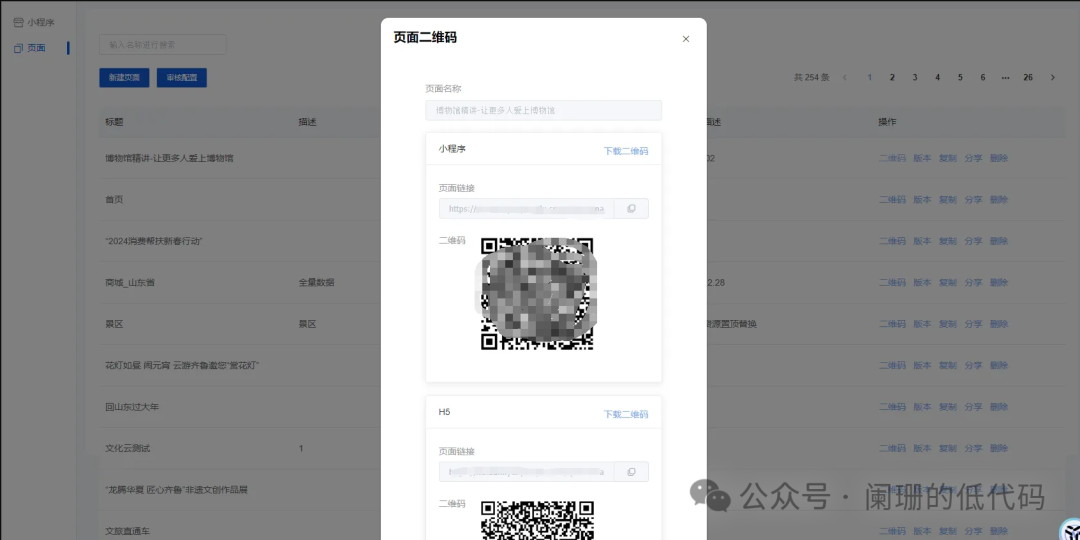Open 二维码 for 商城_山东省 row
The height and width of the screenshot is (540, 1080).
click(892, 282)
